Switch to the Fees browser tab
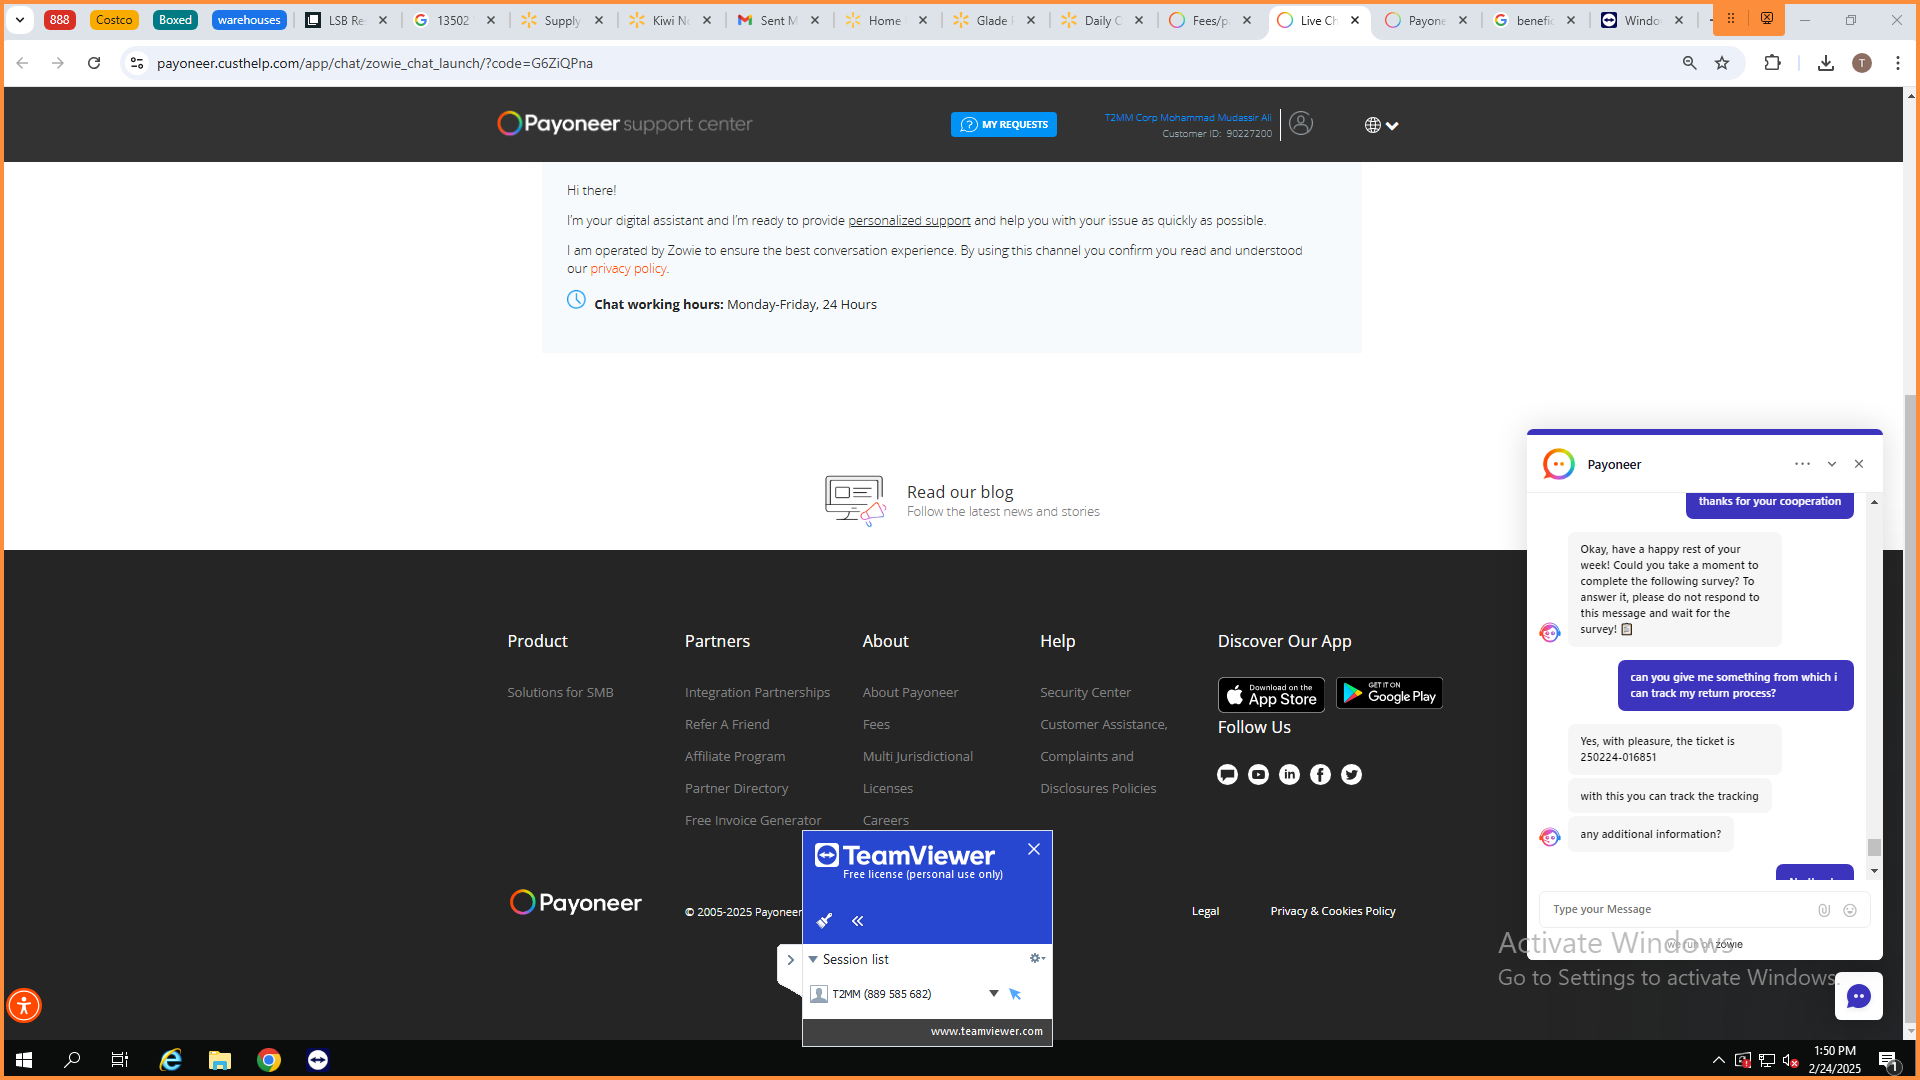This screenshot has height=1080, width=1920. coord(1210,20)
